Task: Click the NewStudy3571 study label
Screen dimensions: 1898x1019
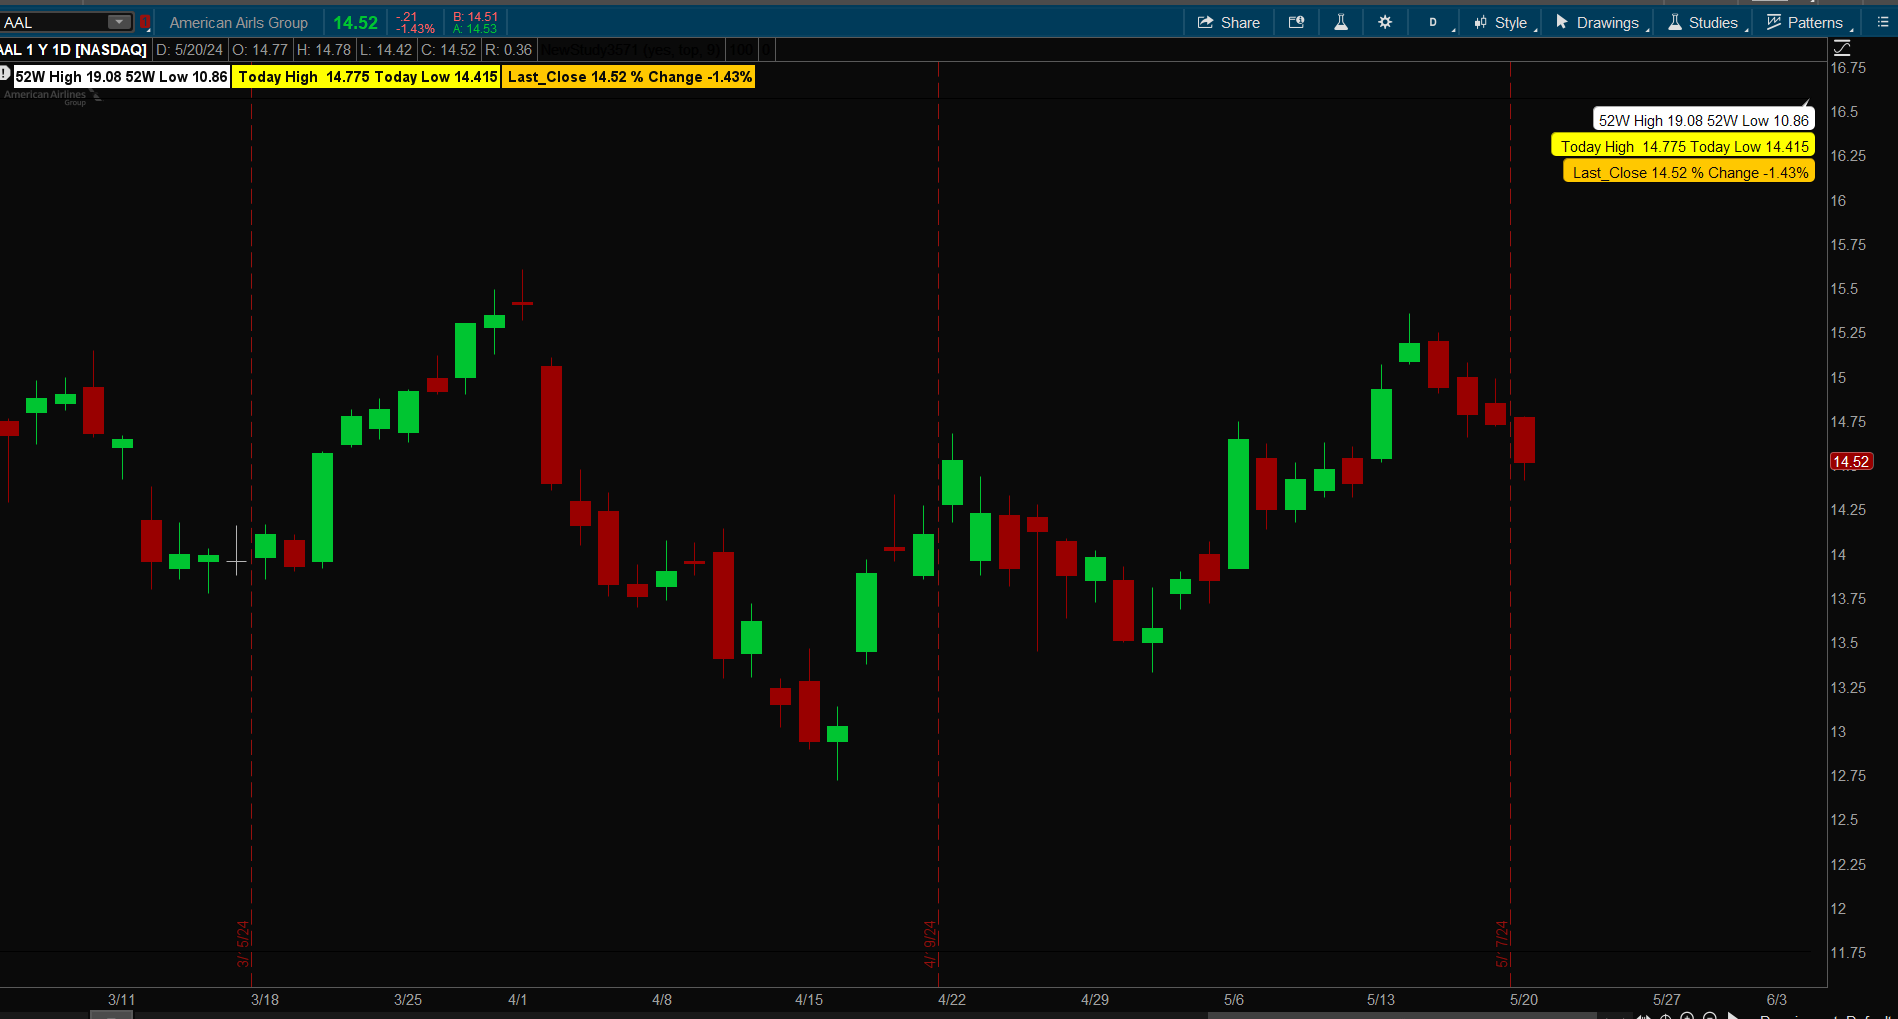Action: pos(630,50)
